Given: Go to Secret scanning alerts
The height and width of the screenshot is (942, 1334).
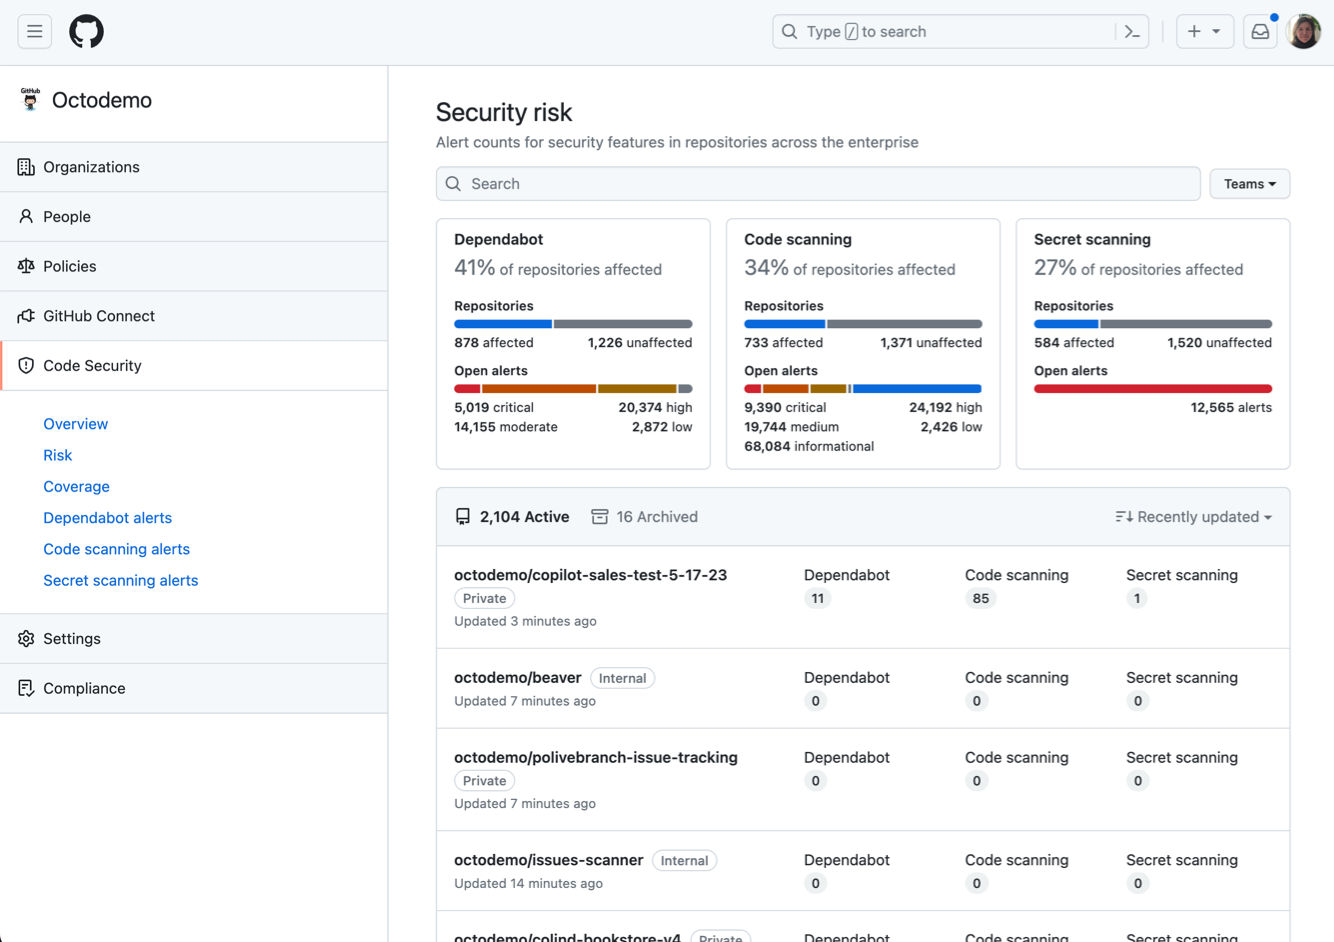Looking at the screenshot, I should [x=120, y=580].
